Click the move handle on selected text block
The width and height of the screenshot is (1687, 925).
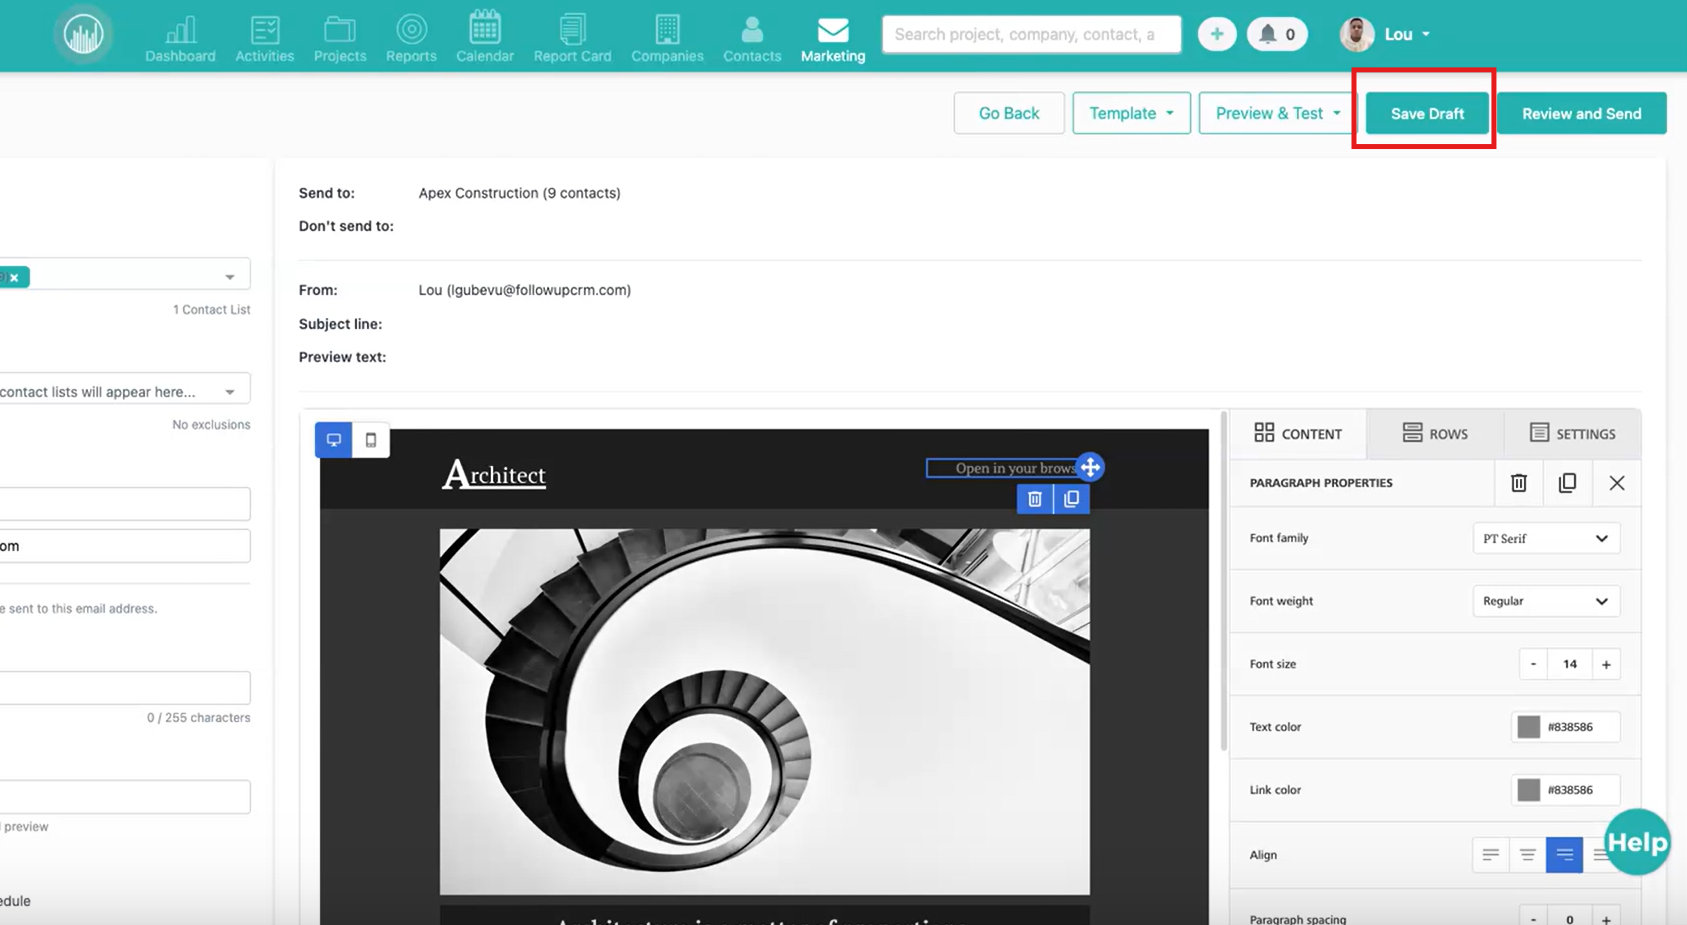pyautogui.click(x=1090, y=467)
